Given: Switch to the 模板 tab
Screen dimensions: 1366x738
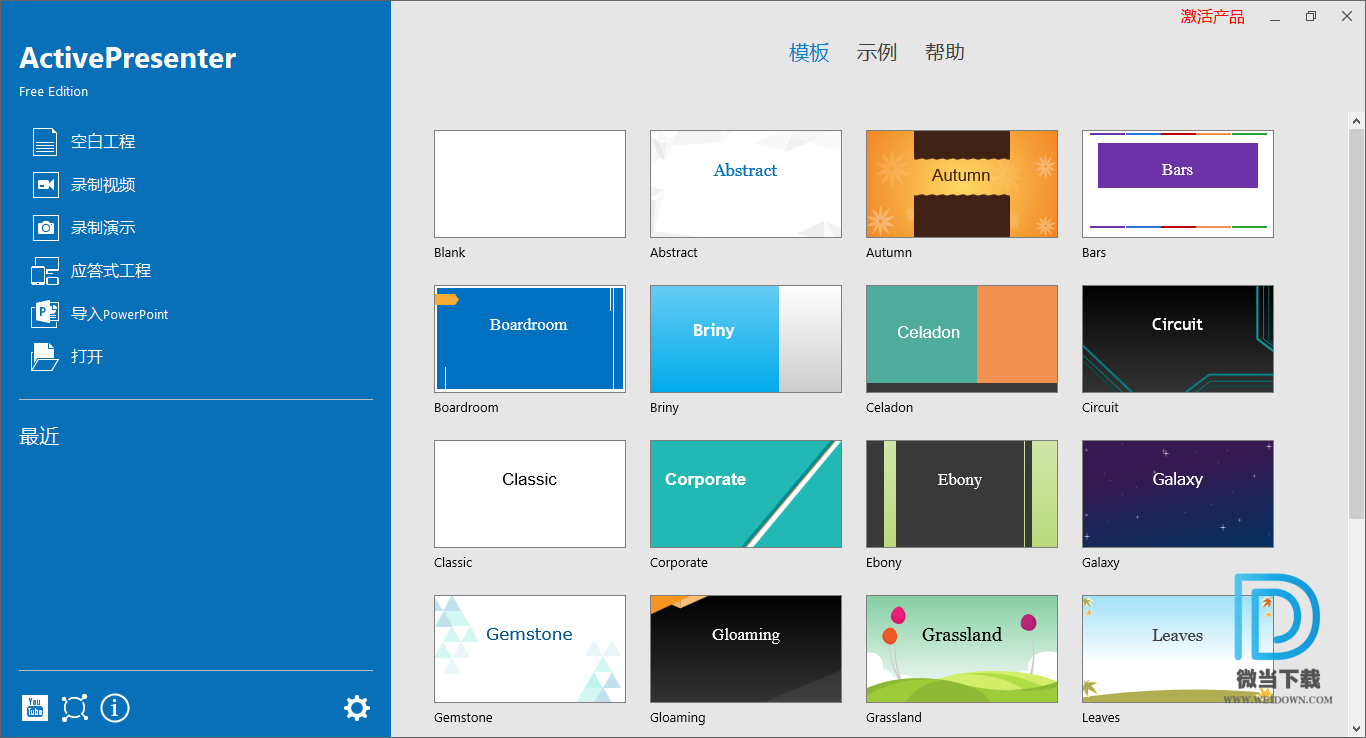Looking at the screenshot, I should point(809,53).
